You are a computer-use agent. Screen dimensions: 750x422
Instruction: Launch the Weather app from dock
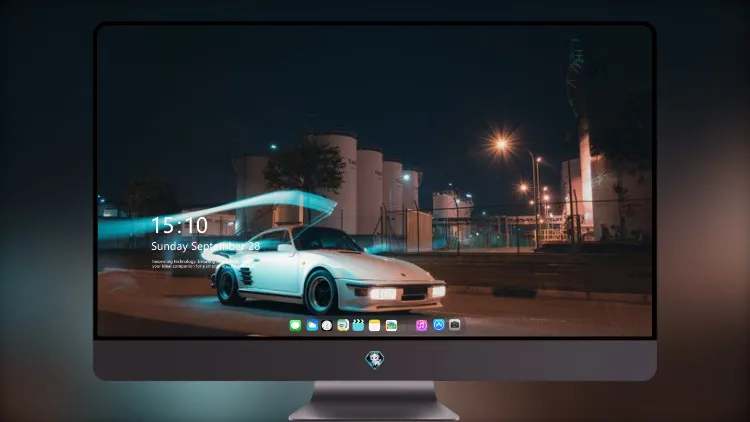tap(312, 326)
